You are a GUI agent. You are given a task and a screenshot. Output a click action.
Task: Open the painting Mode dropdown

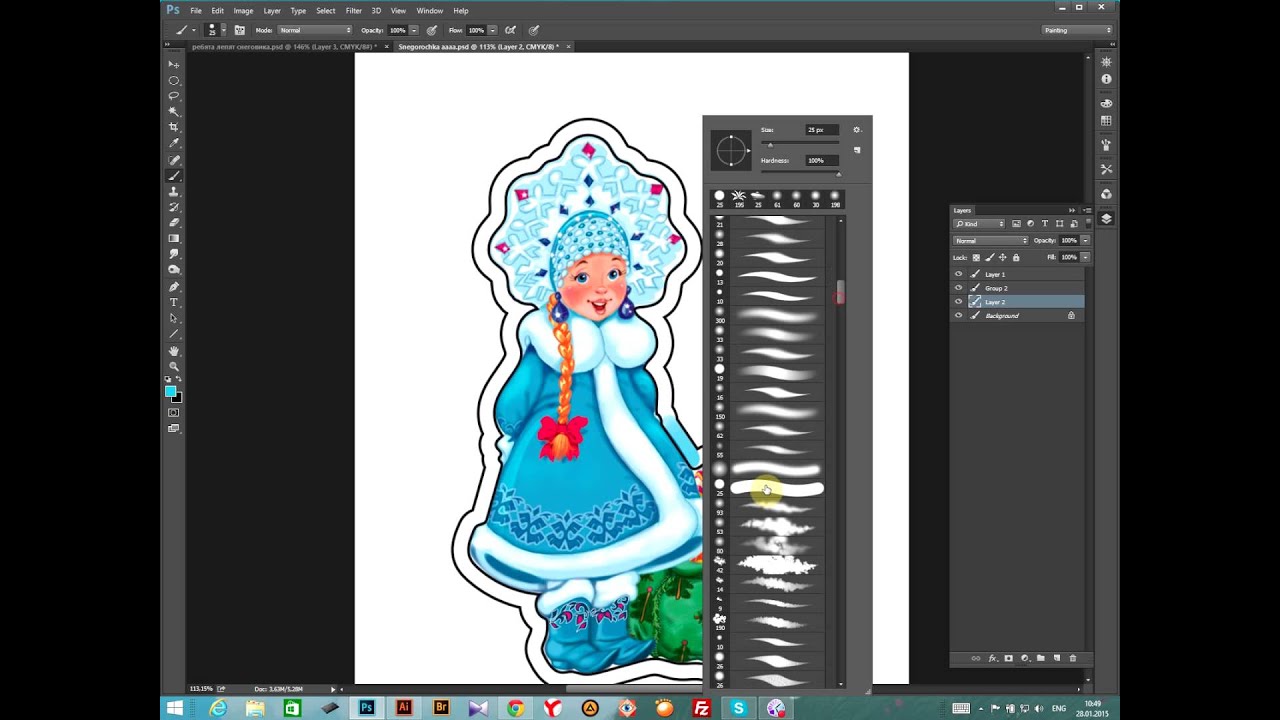(x=315, y=30)
